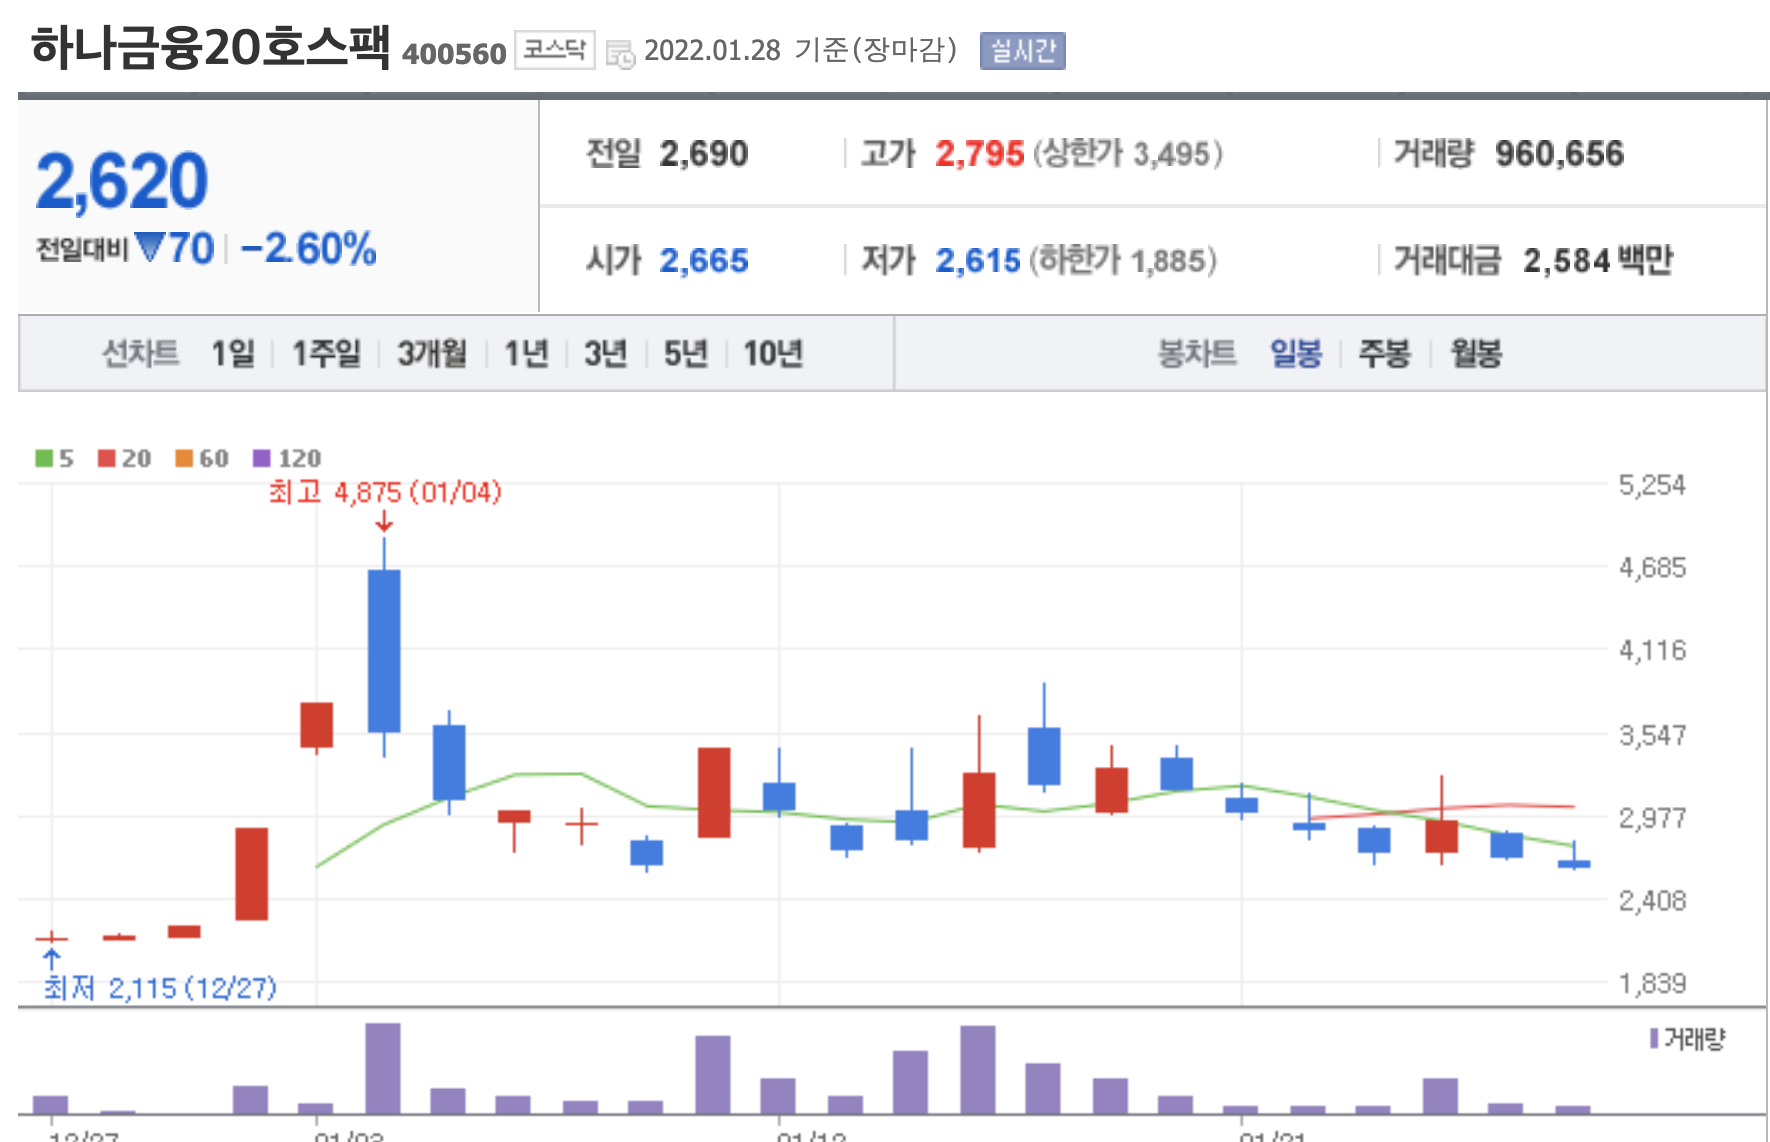Screen dimensions: 1770x1142
Task: Click the tallest volume bar beside 01/03
Action: (383, 1068)
